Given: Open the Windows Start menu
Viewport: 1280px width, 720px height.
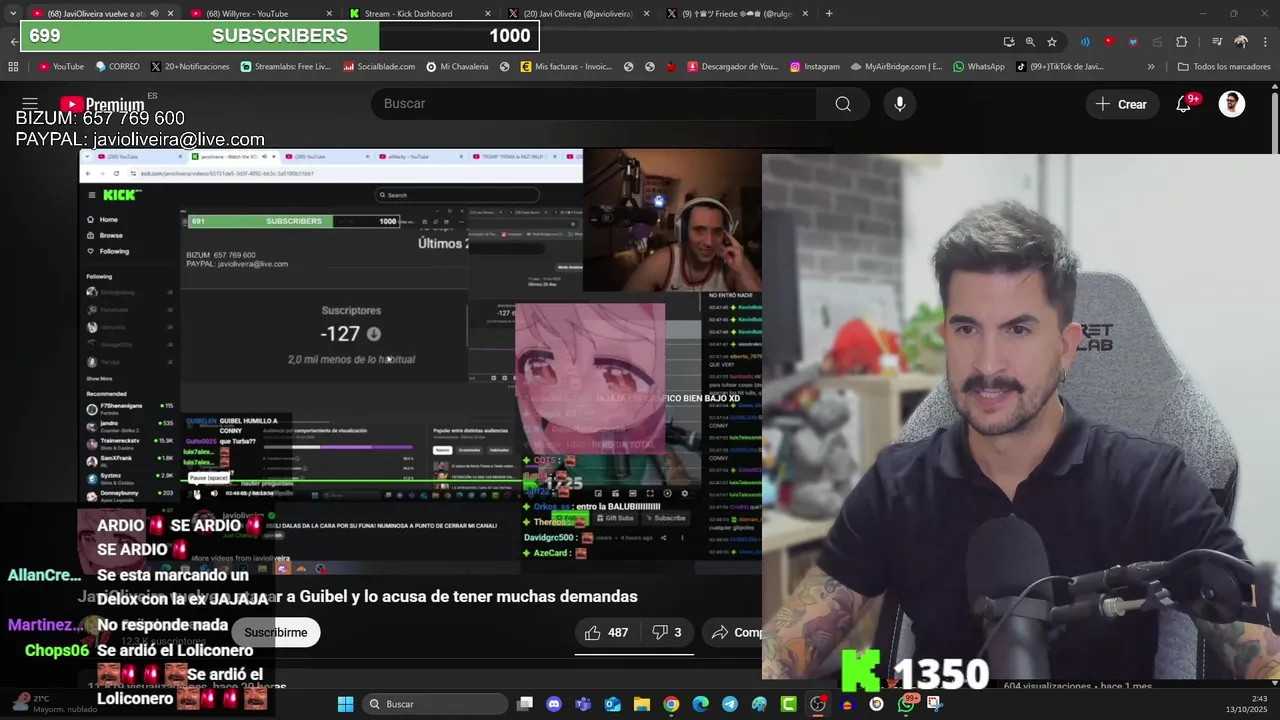Looking at the screenshot, I should (345, 704).
